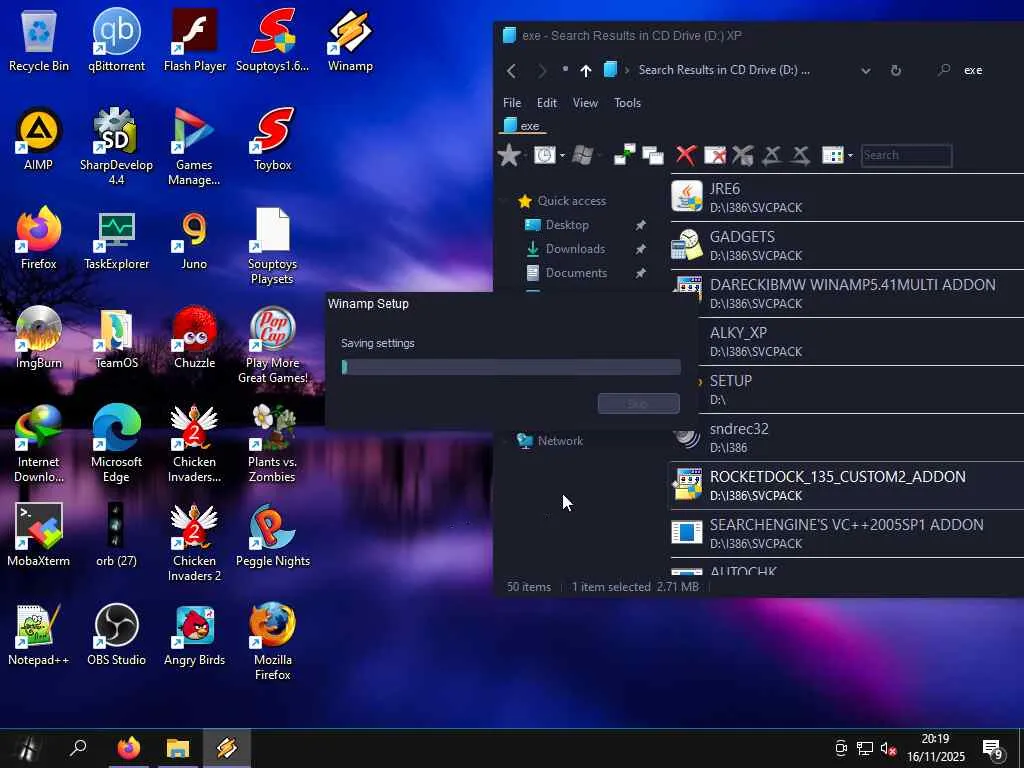
Task: Open the MobaXterm desktop shortcut
Action: 39,535
